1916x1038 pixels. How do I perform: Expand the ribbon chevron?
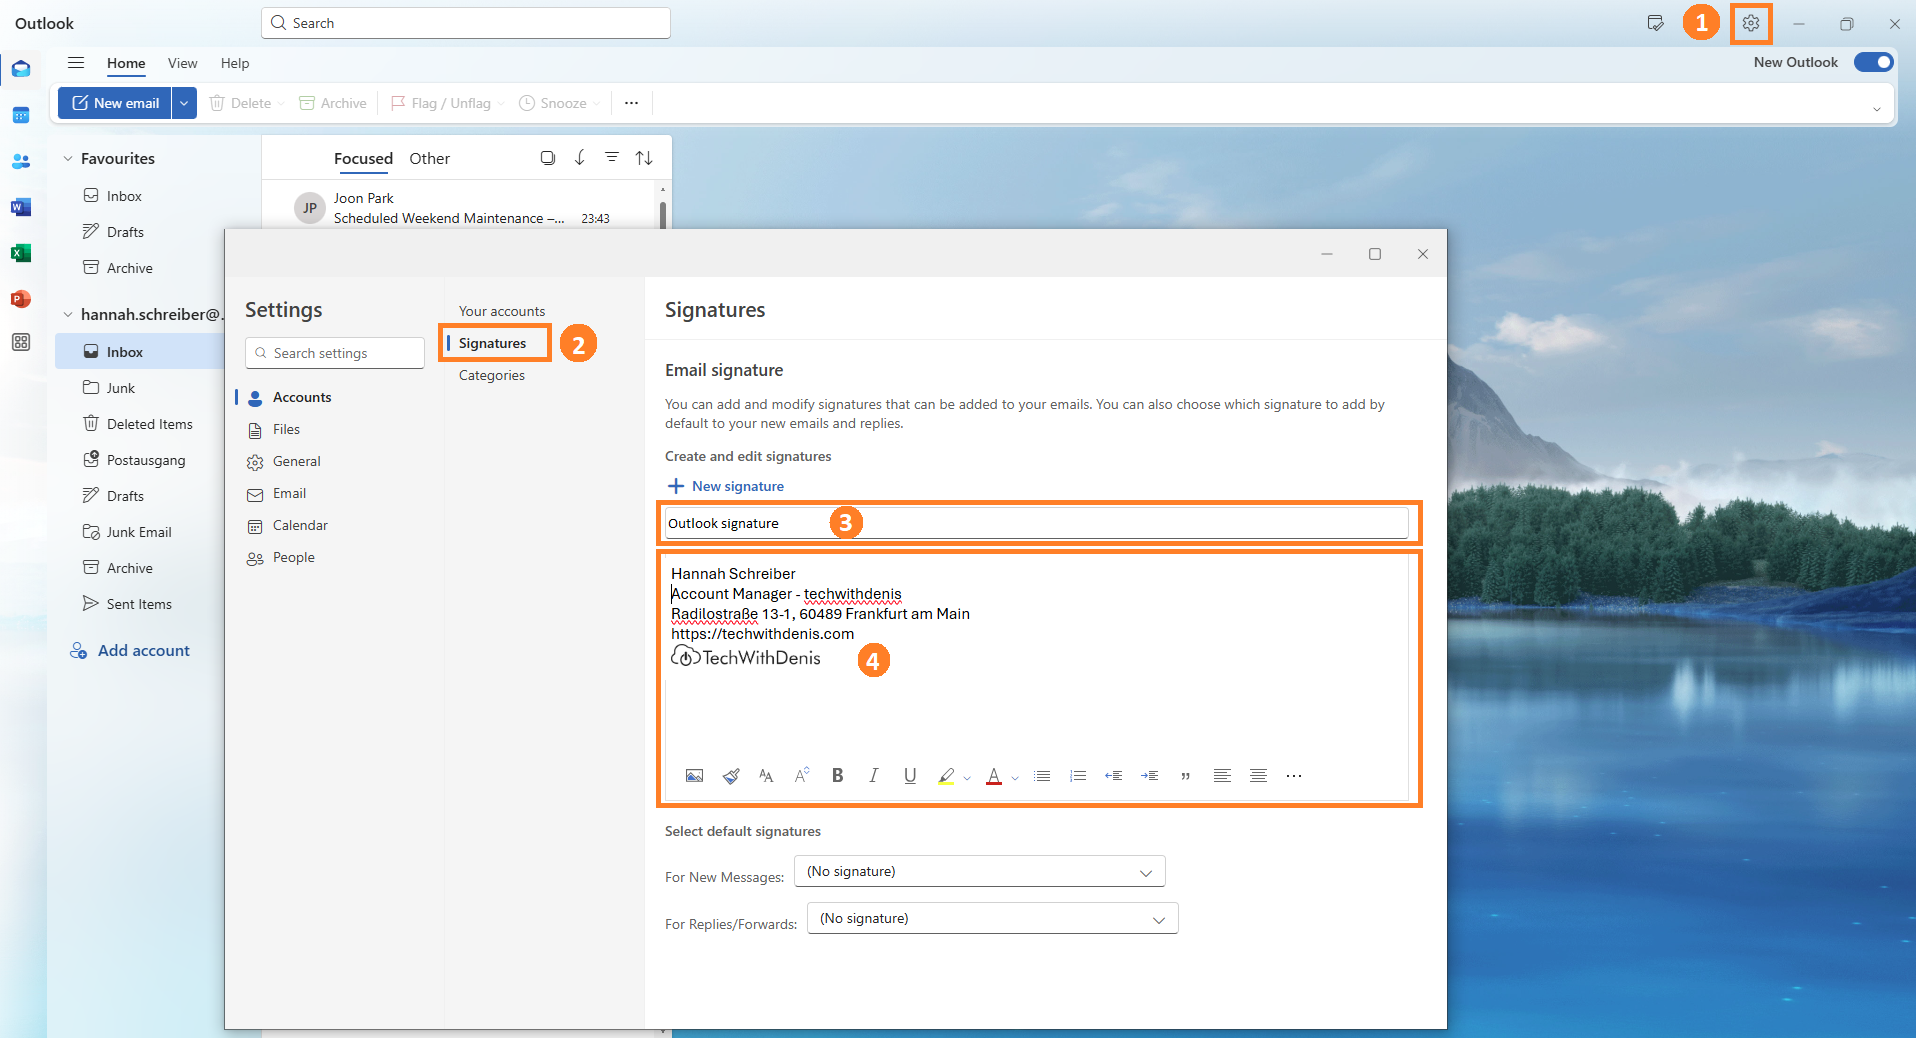coord(1876,109)
